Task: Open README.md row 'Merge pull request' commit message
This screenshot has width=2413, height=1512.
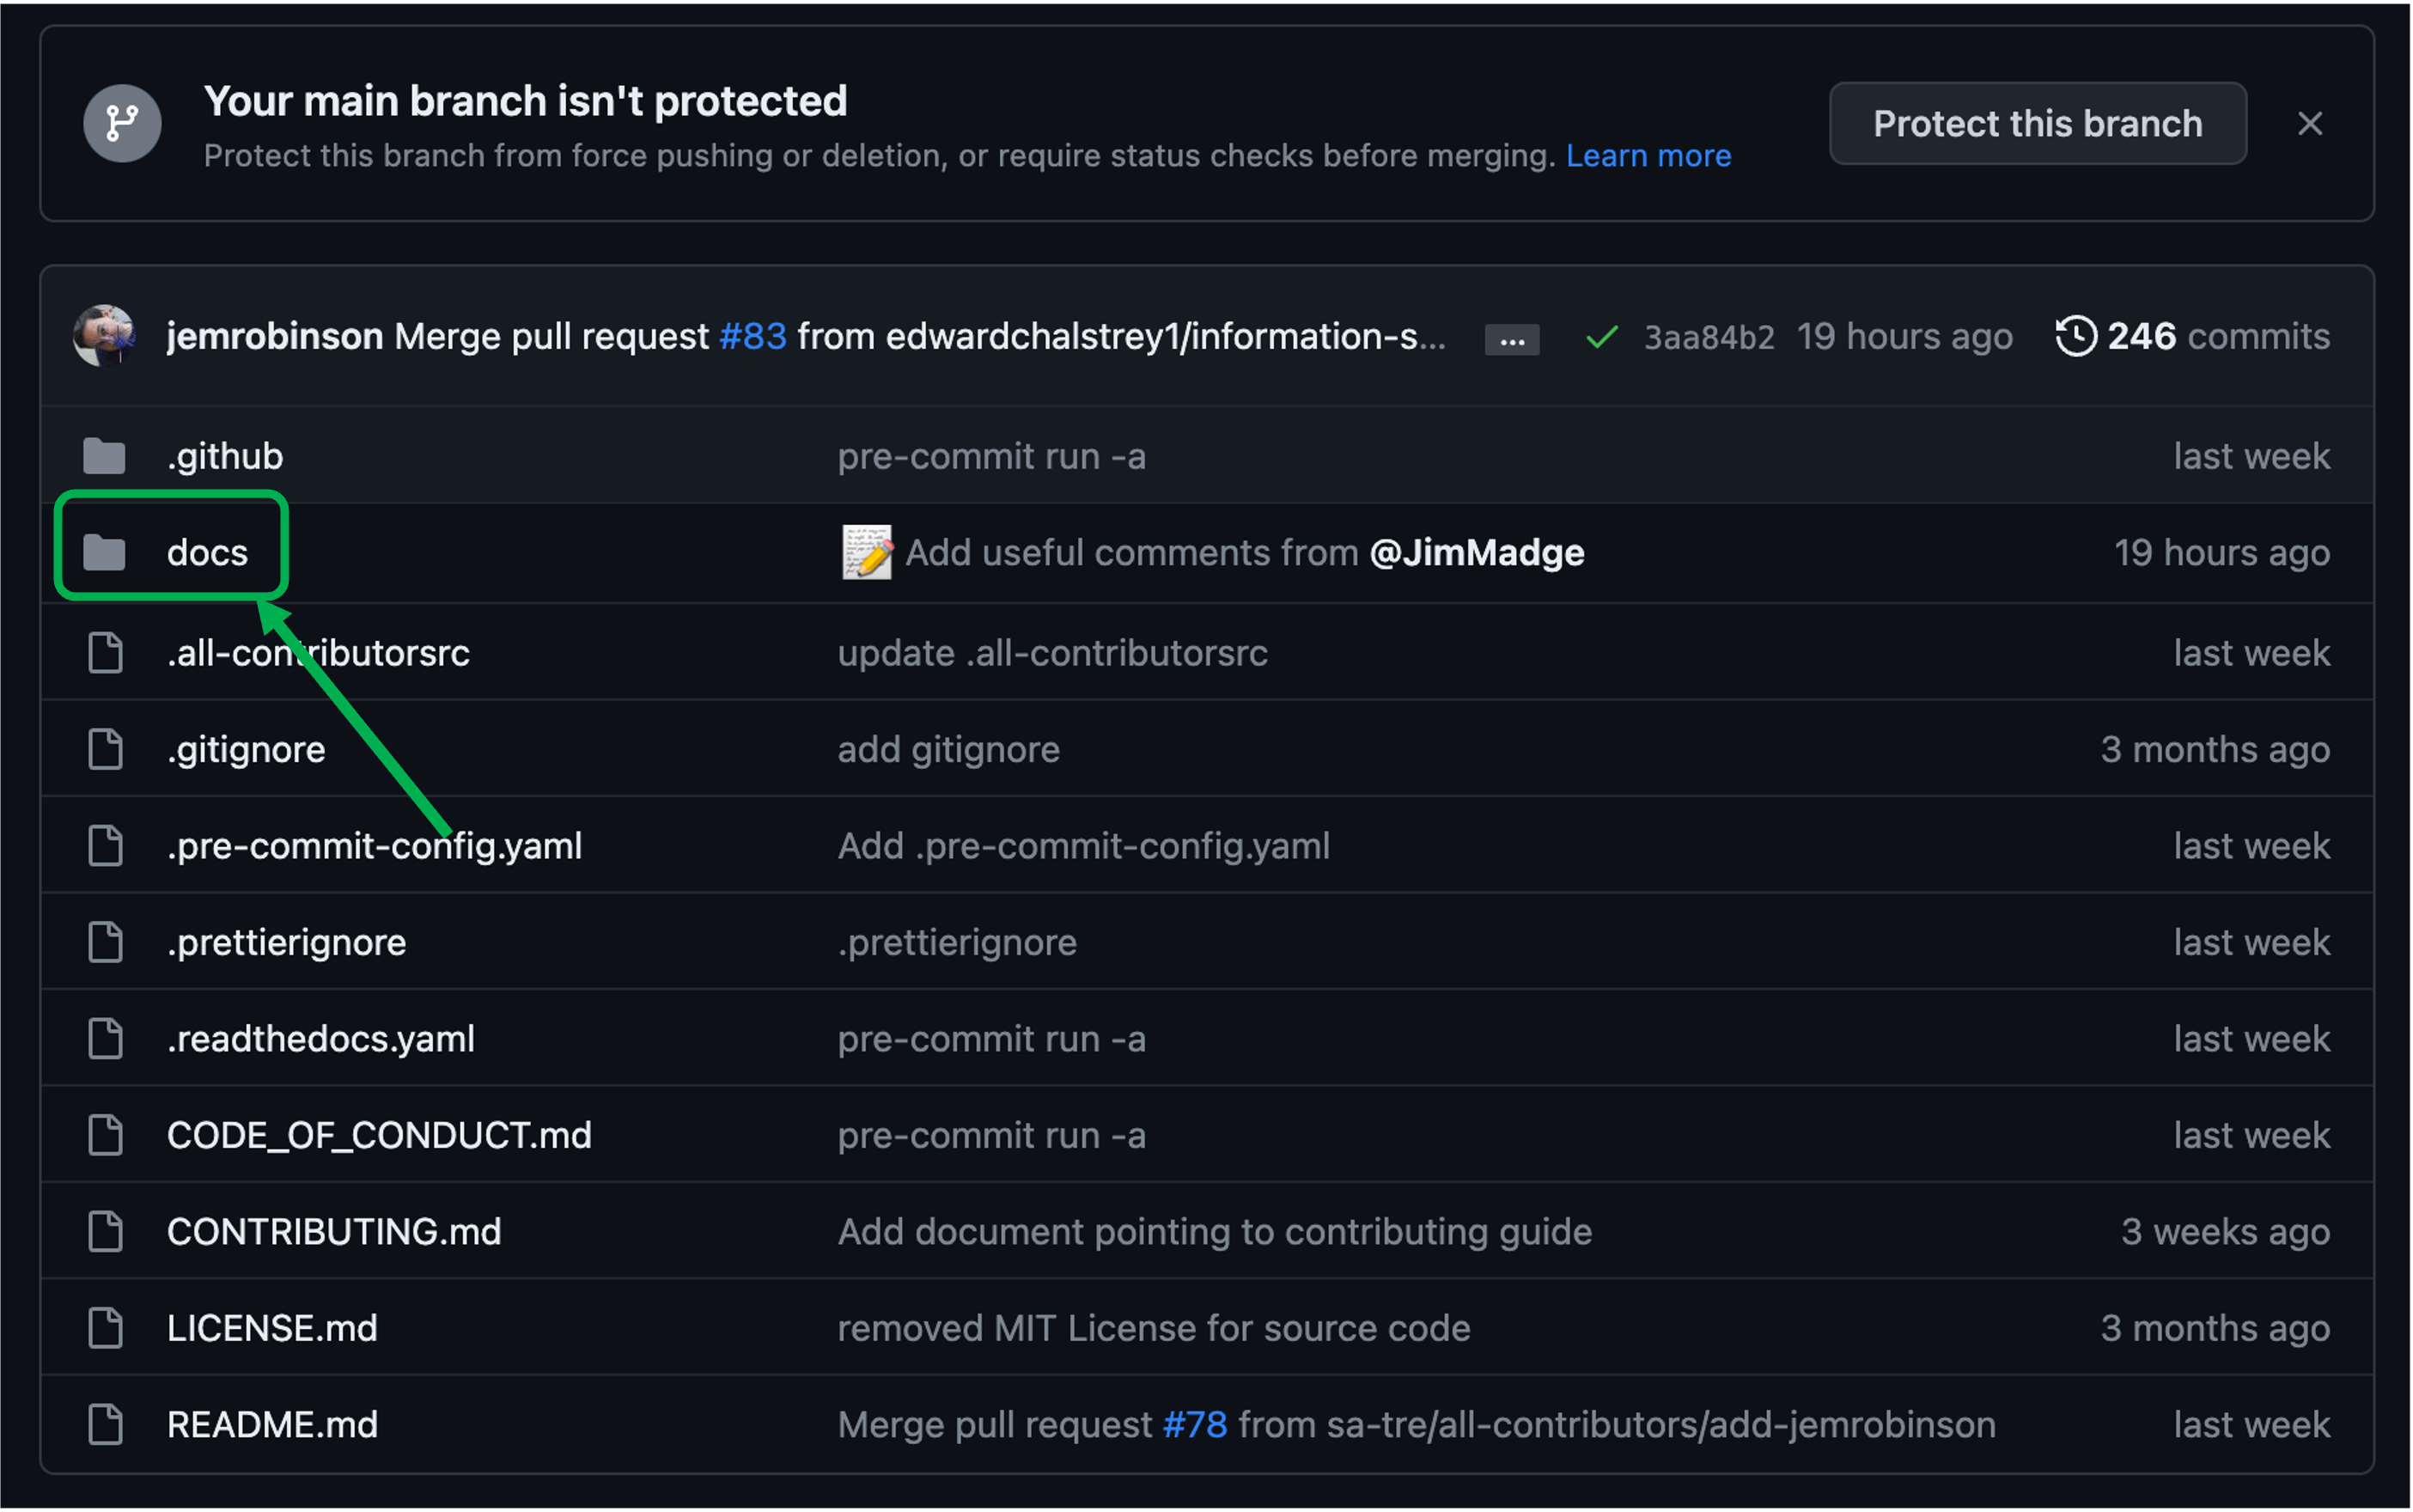Action: (x=995, y=1425)
